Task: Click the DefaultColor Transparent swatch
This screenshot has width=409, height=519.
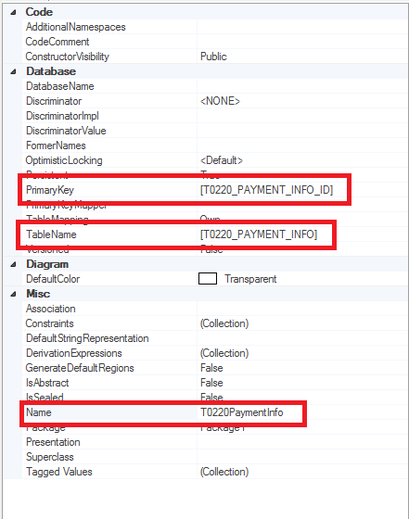Action: 208,279
